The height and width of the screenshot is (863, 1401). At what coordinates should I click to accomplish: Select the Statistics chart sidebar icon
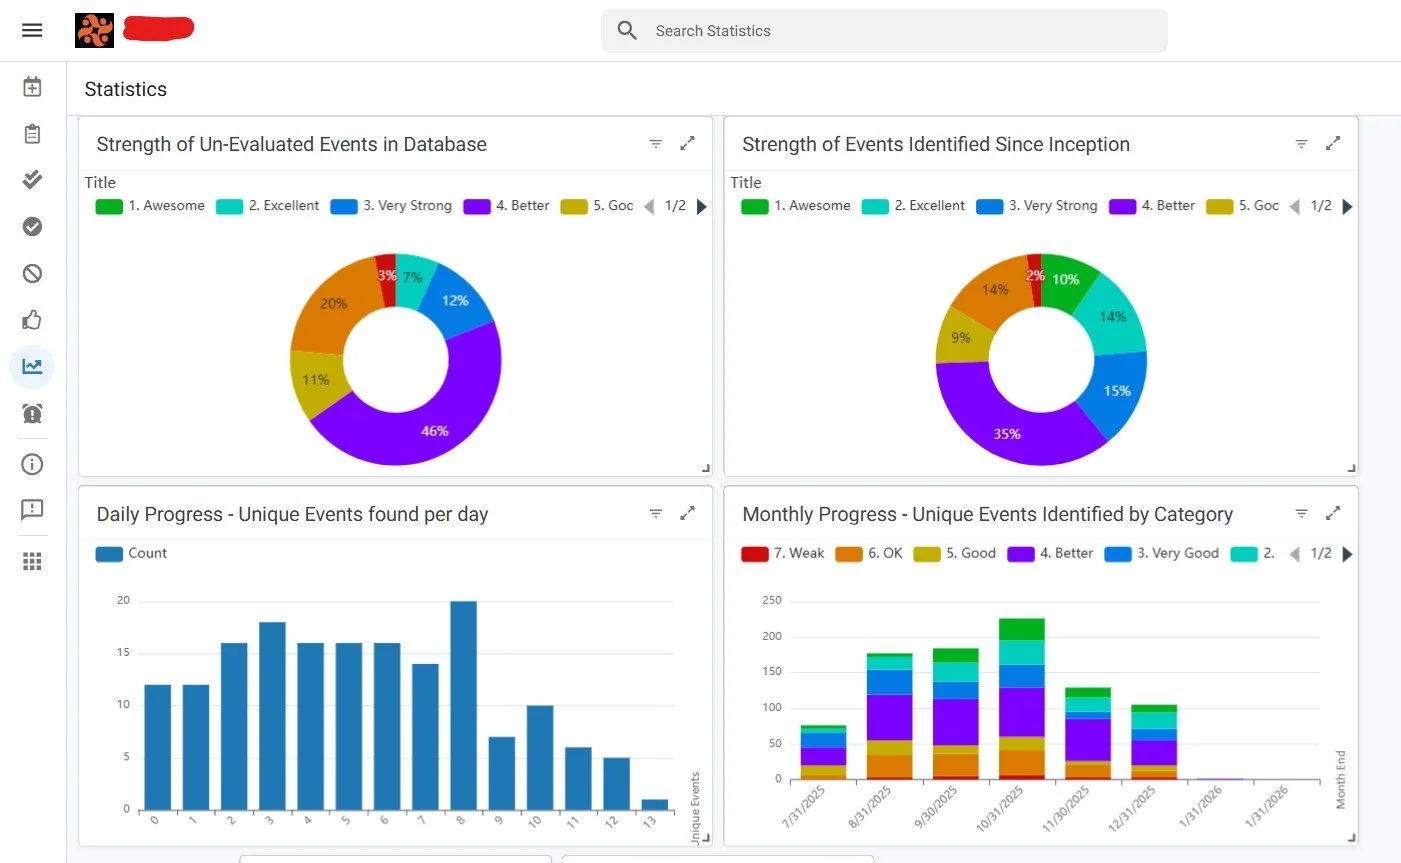click(32, 366)
